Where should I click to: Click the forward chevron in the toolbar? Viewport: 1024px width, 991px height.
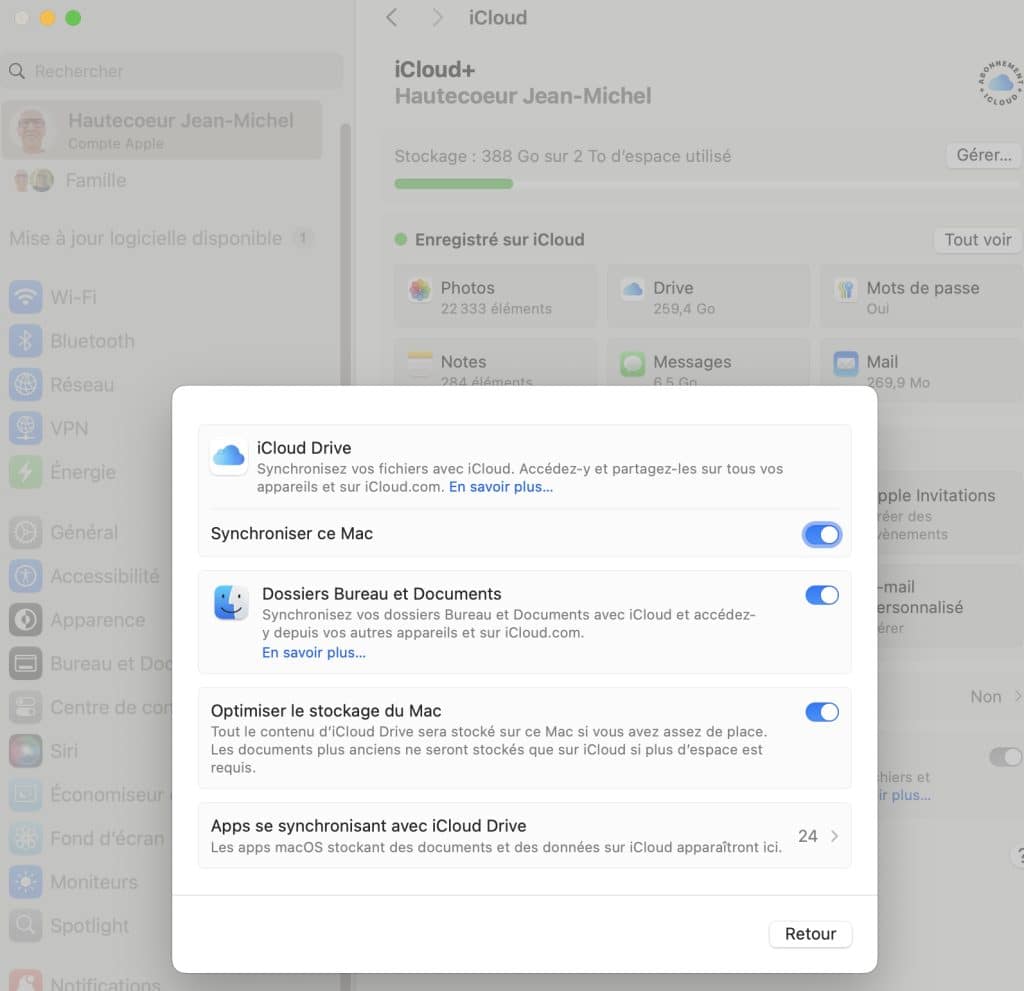(x=437, y=18)
